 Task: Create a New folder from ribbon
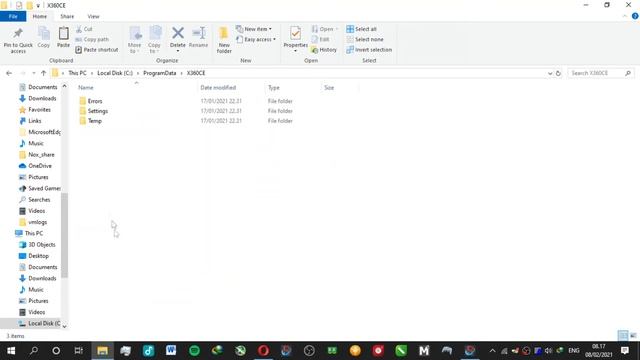pos(224,40)
